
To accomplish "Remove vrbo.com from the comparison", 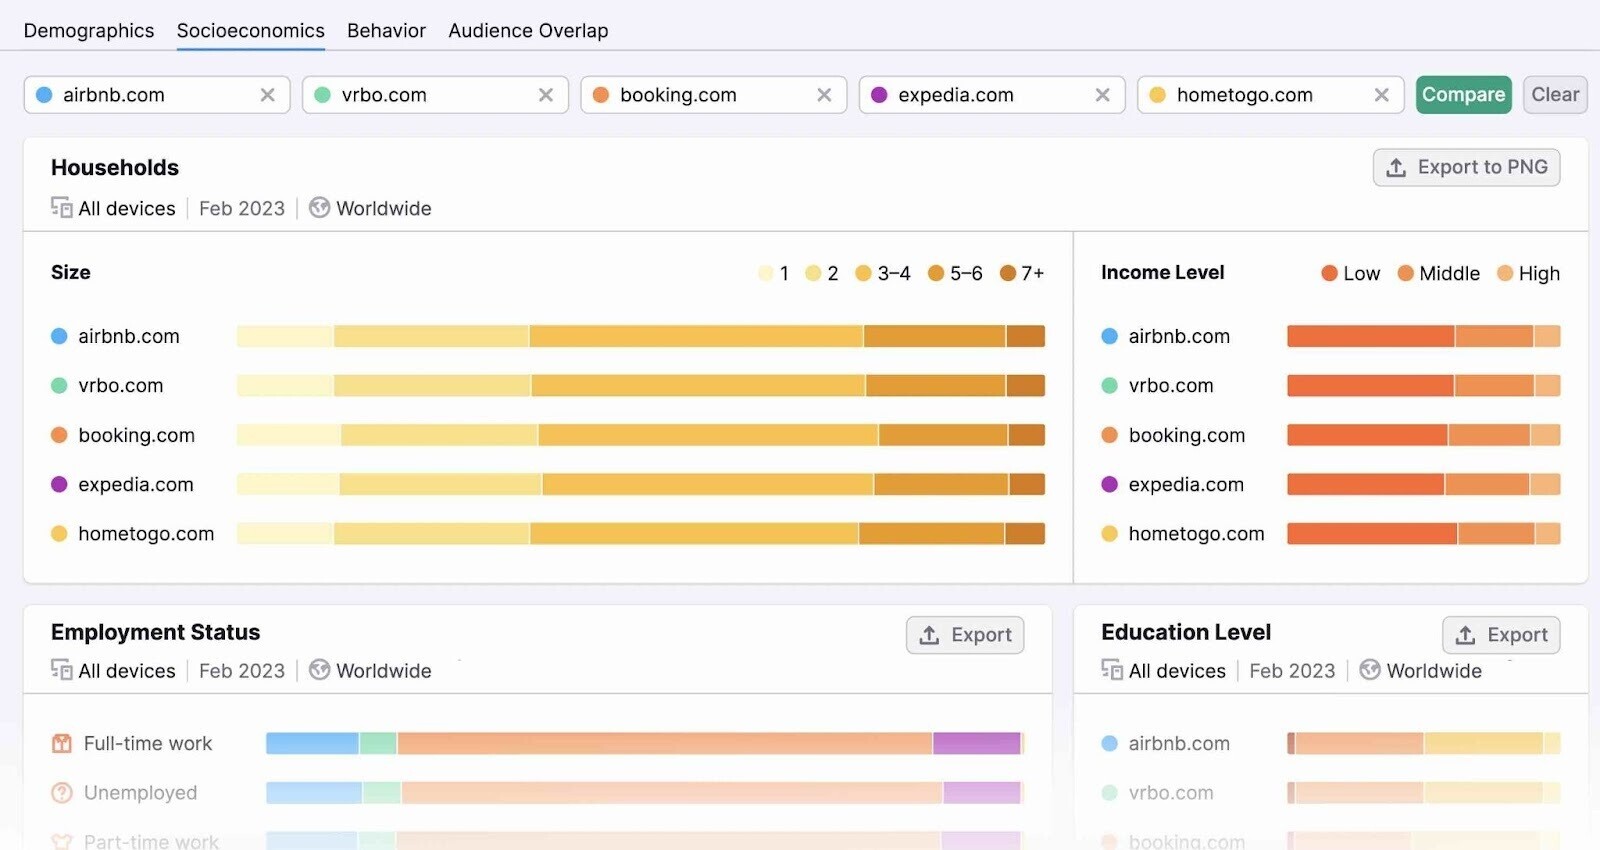I will point(546,95).
